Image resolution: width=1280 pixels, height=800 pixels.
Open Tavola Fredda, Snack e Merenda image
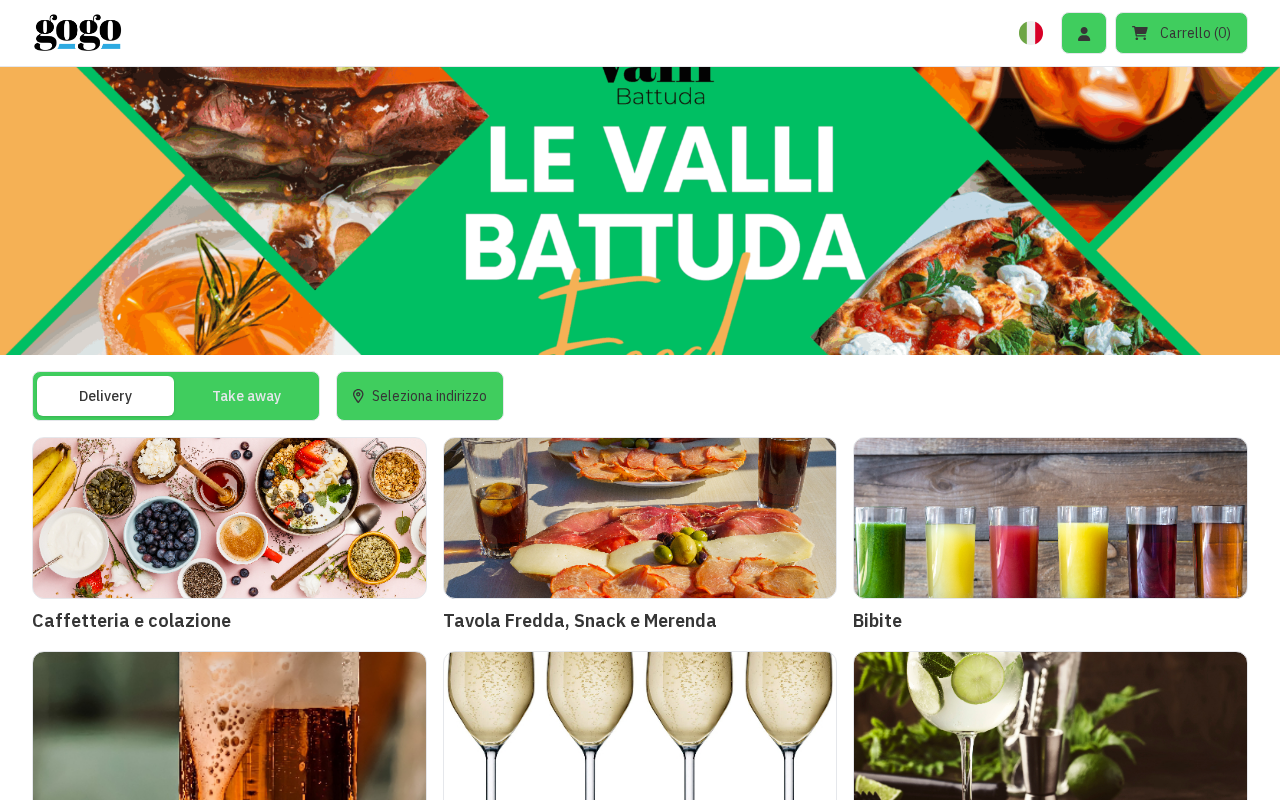point(640,518)
